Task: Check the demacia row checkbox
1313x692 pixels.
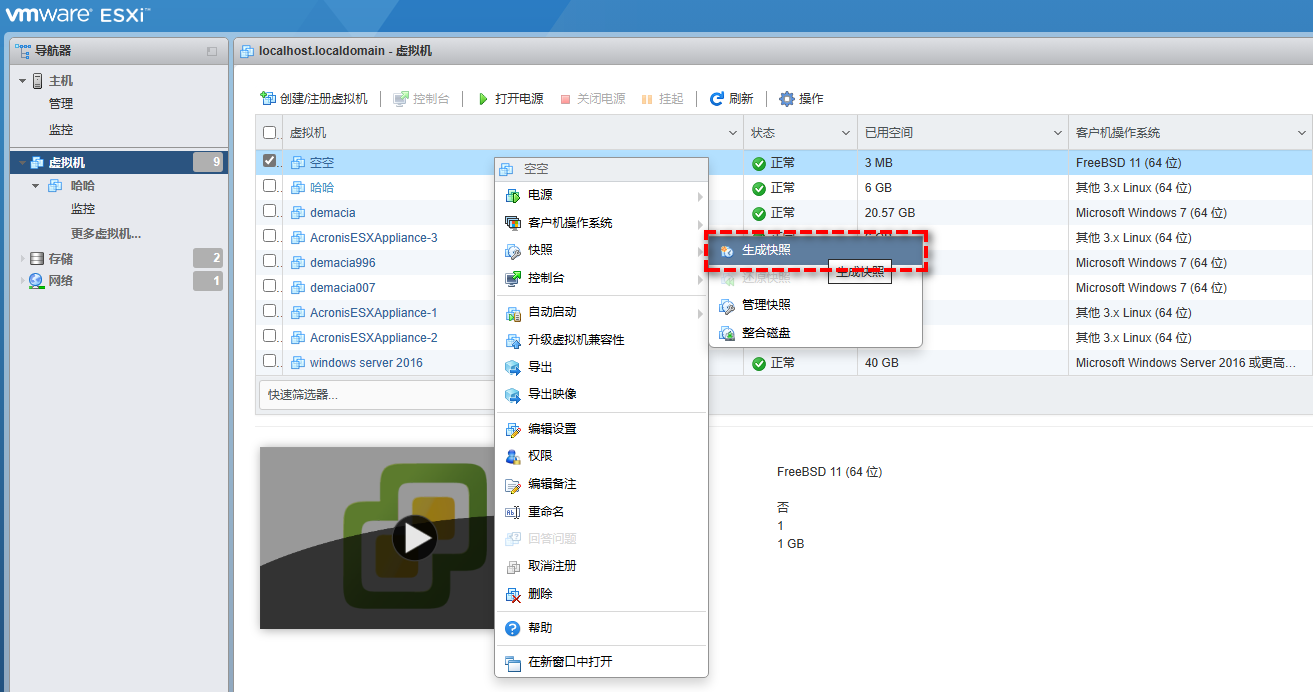Action: 270,211
